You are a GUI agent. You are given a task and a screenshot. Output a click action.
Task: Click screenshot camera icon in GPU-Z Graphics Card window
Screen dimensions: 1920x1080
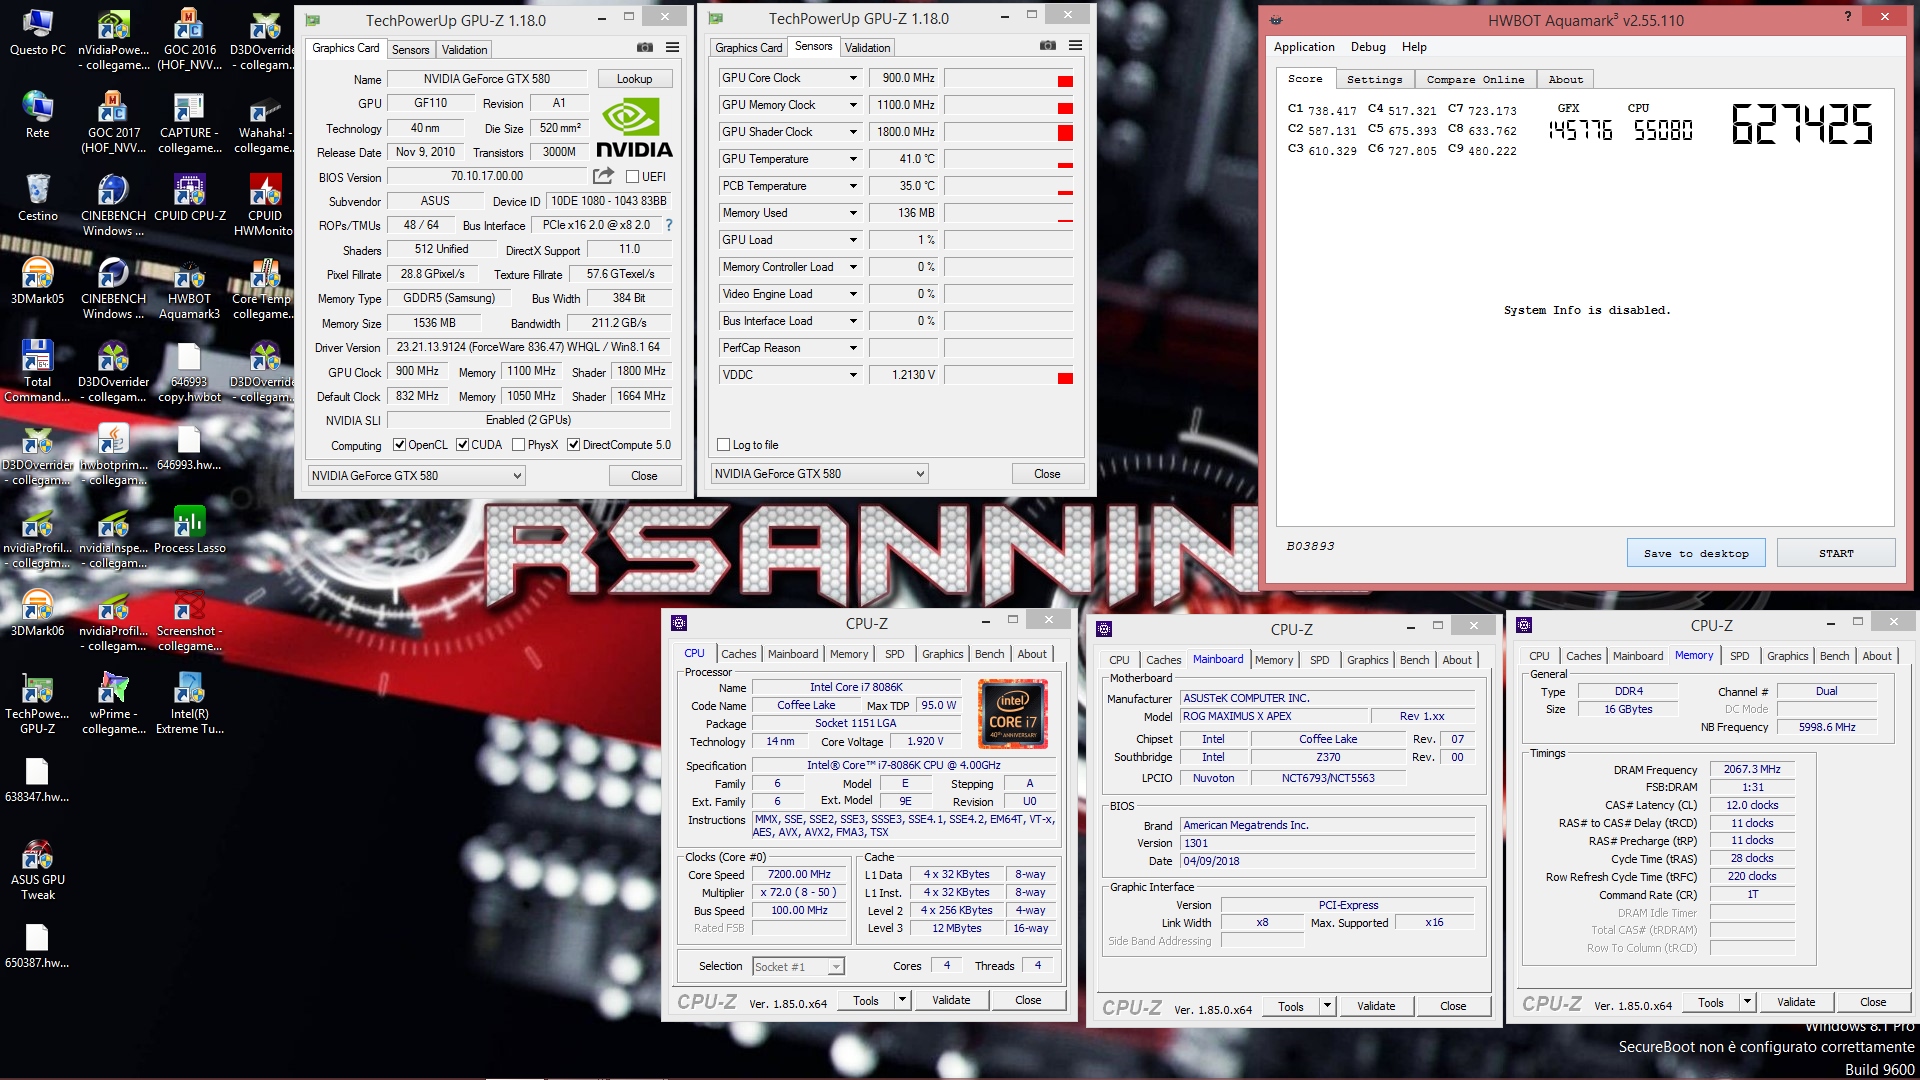(x=645, y=47)
